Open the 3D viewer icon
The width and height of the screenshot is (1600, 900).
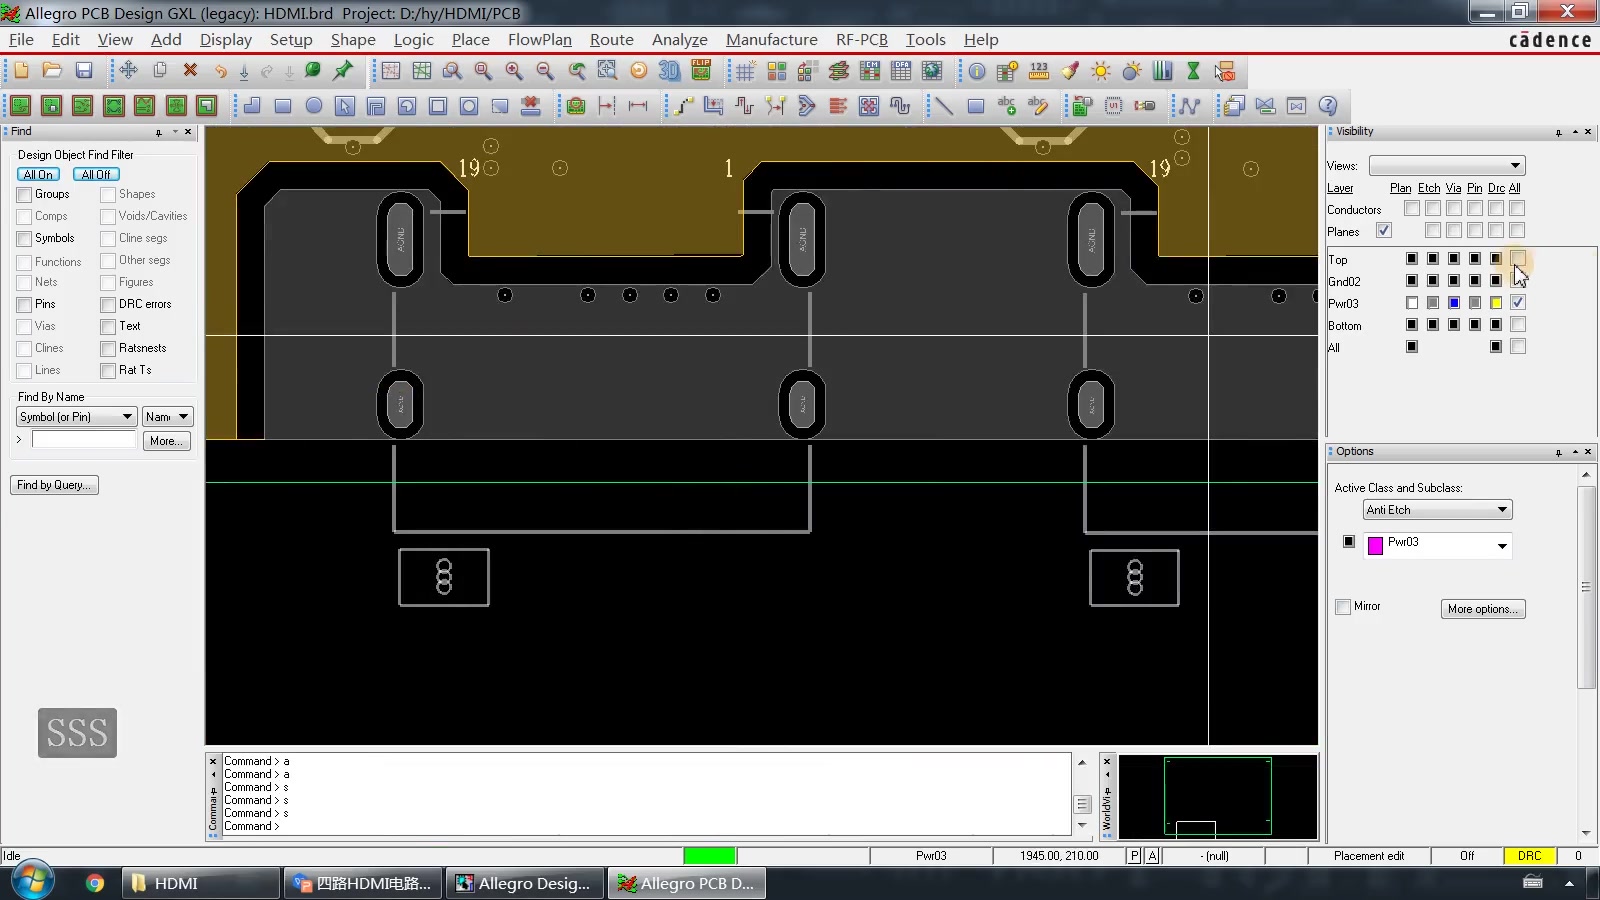669,71
